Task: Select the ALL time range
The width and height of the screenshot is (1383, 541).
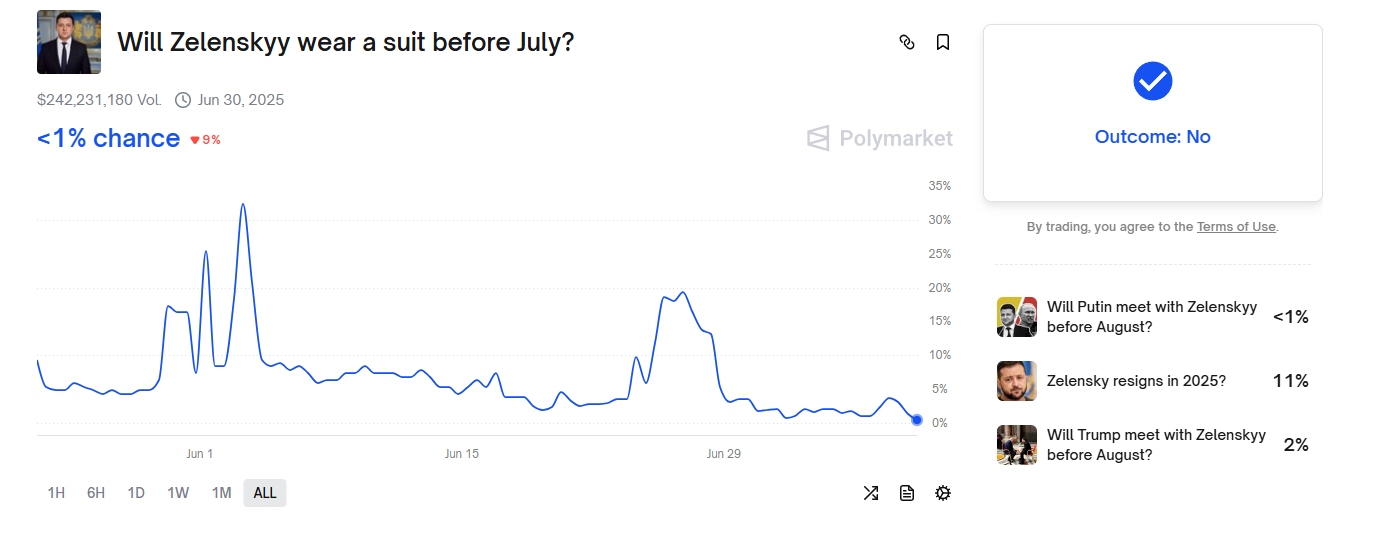Action: tap(265, 493)
